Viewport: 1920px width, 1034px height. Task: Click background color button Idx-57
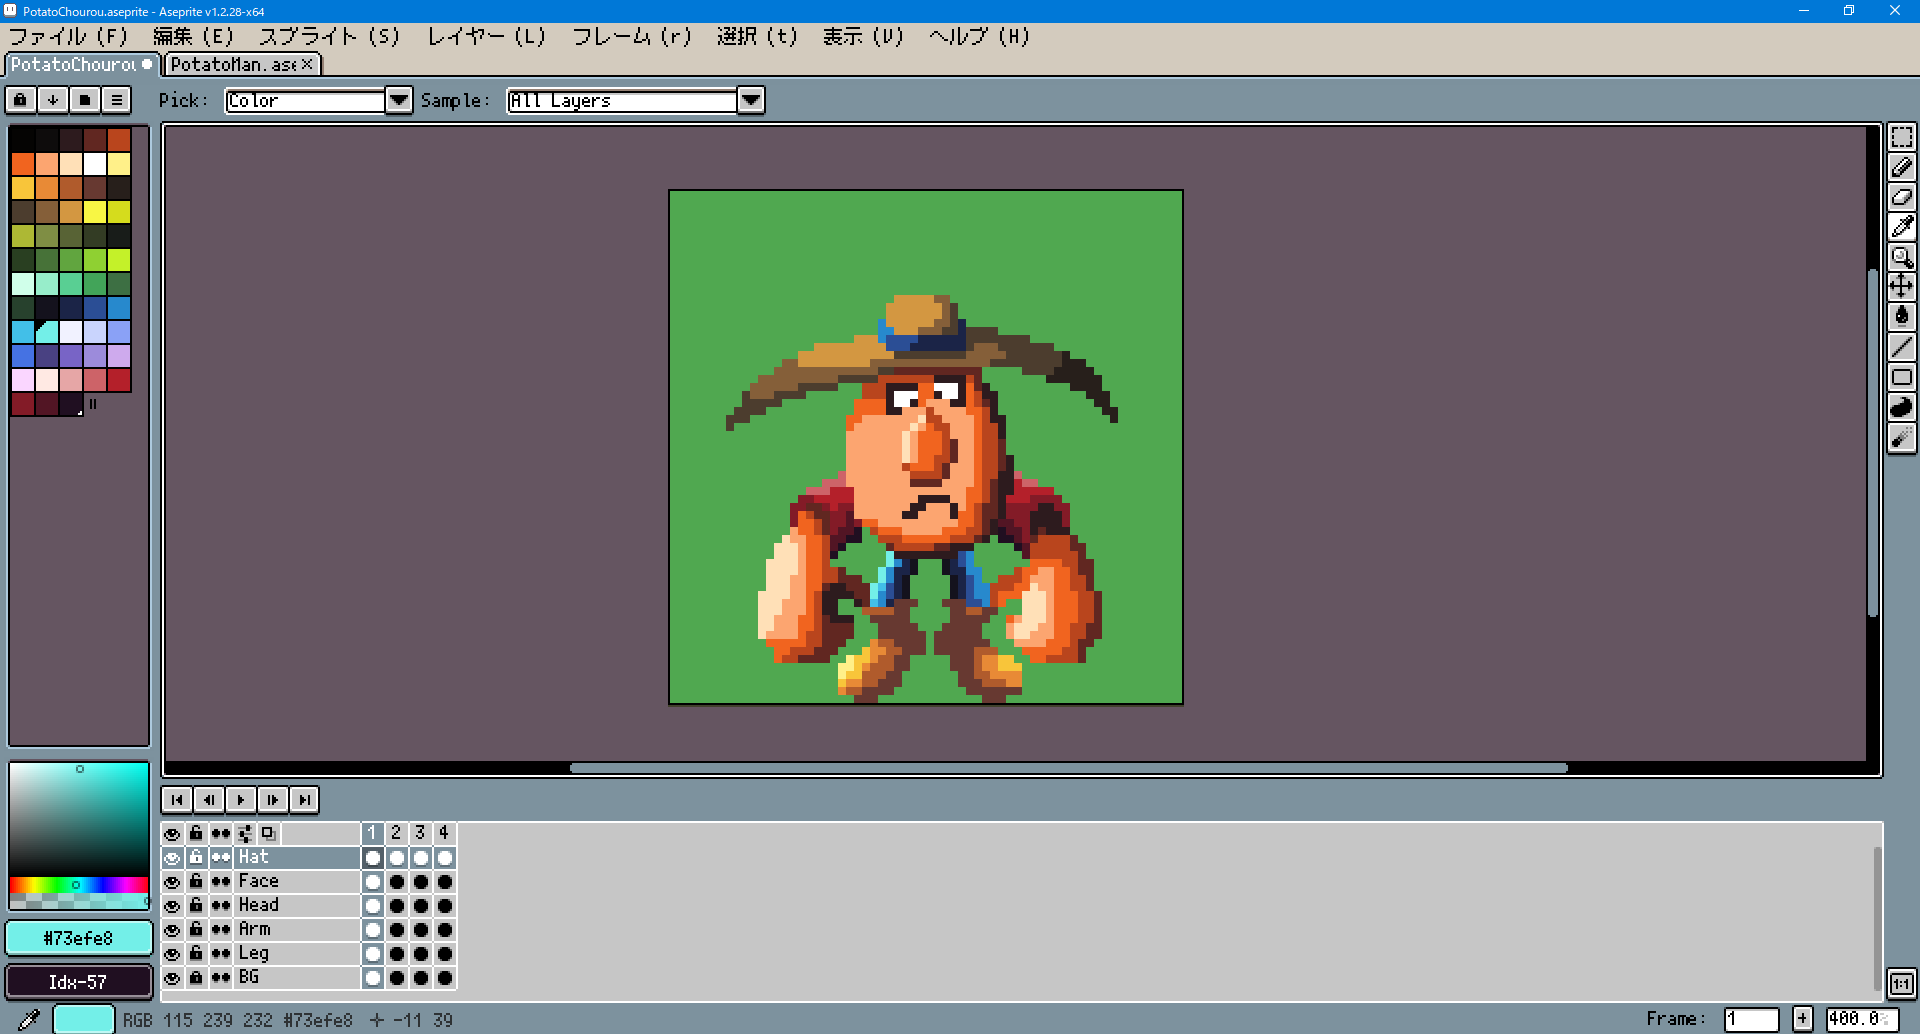pyautogui.click(x=78, y=982)
